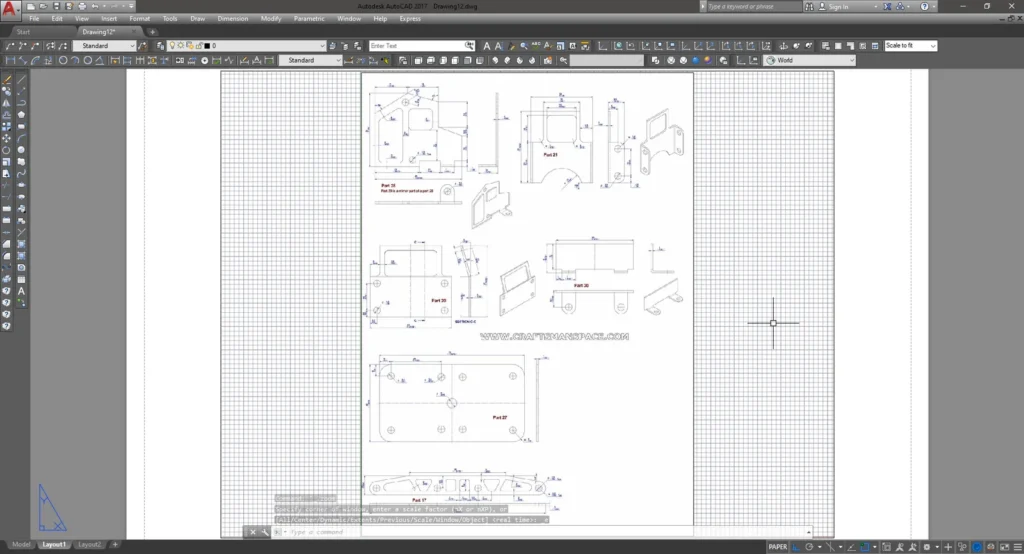Click the Save icon in quick access toolbar
The width and height of the screenshot is (1024, 554).
click(57, 6)
